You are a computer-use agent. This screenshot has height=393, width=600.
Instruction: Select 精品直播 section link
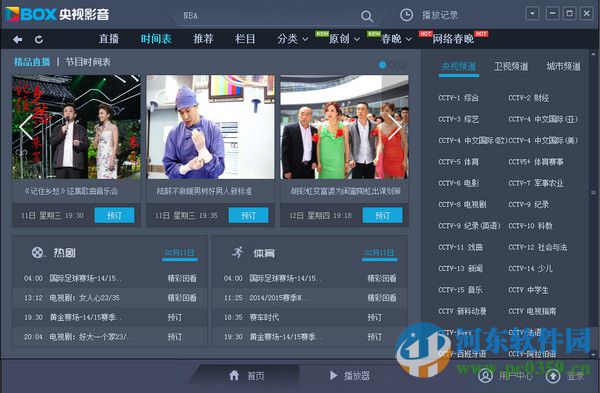point(32,62)
